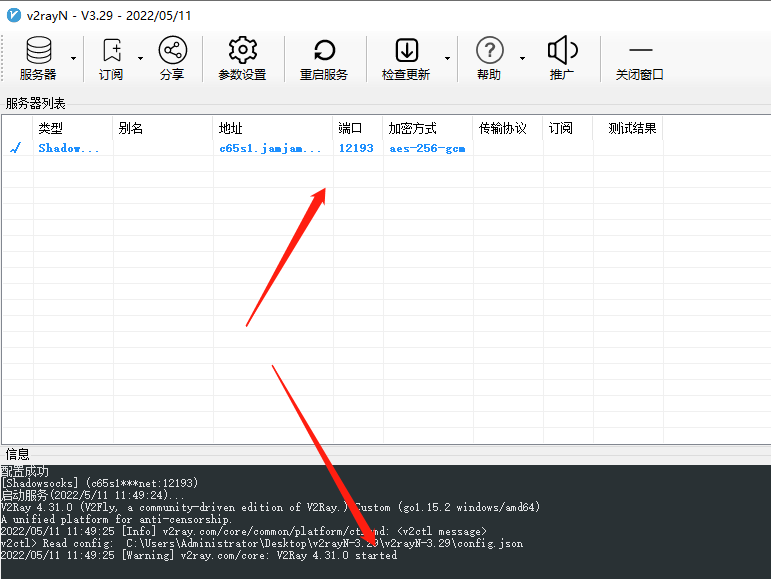Click port 12193 in the server row
The width and height of the screenshot is (771, 579).
[x=356, y=148]
